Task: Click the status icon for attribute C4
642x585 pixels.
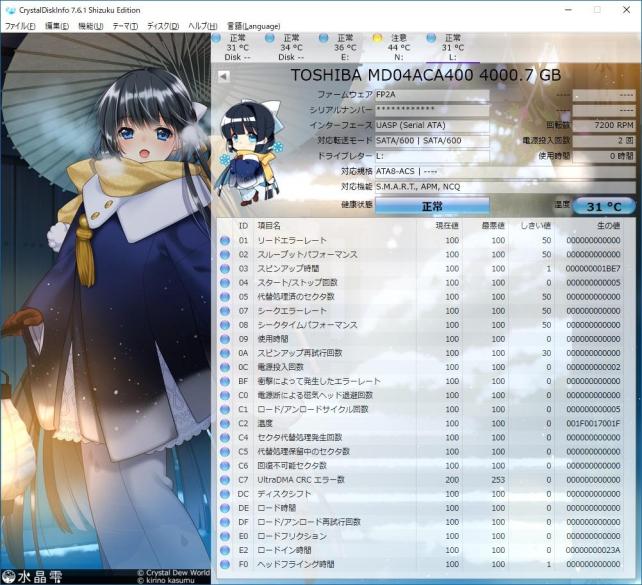Action: coord(225,438)
